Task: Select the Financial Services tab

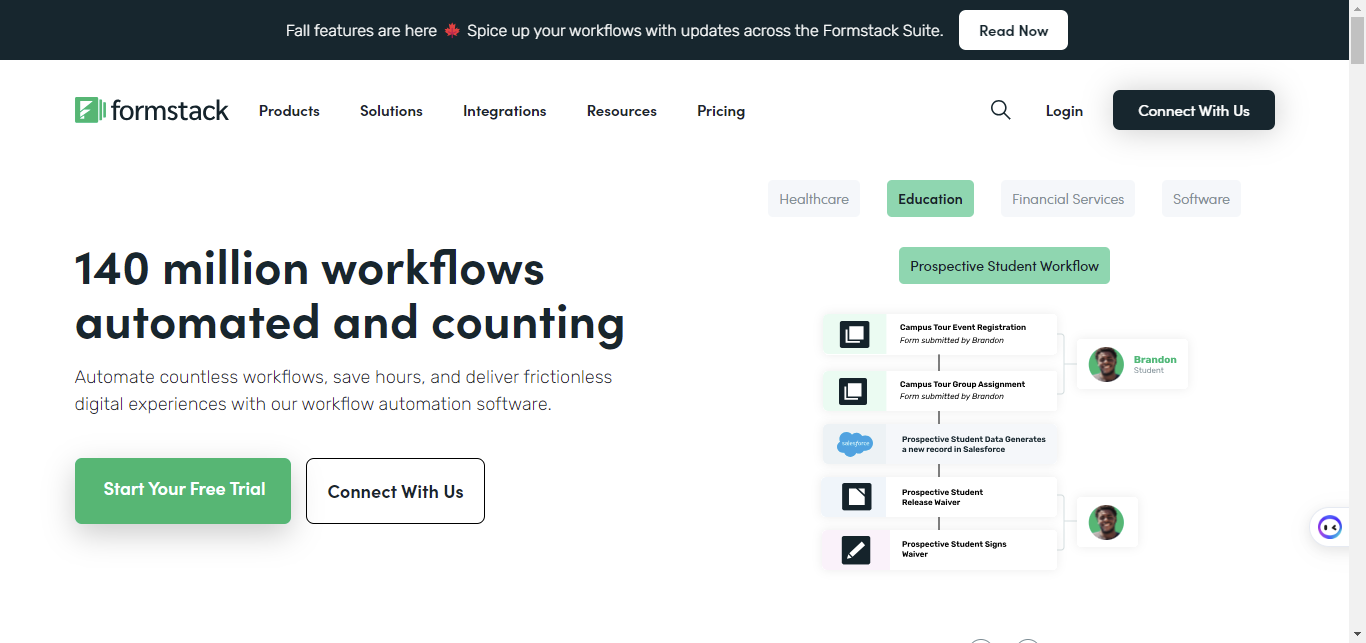Action: tap(1068, 199)
